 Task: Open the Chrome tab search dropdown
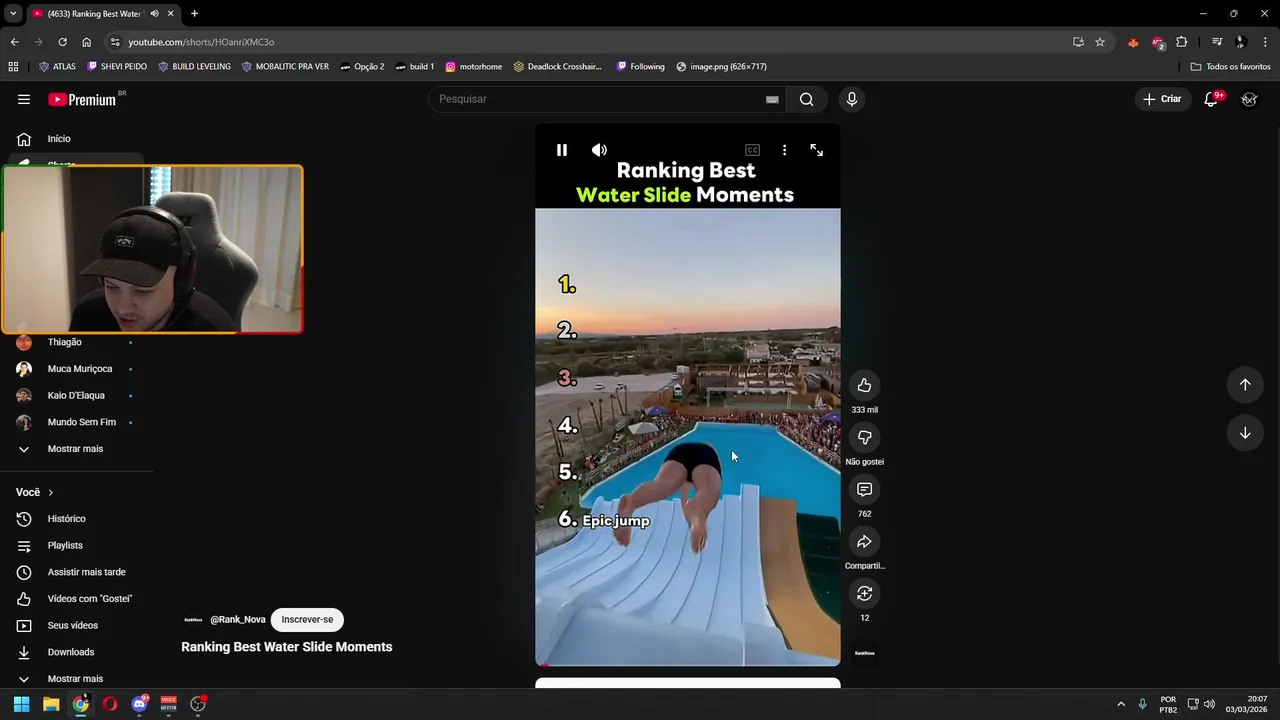coord(13,14)
